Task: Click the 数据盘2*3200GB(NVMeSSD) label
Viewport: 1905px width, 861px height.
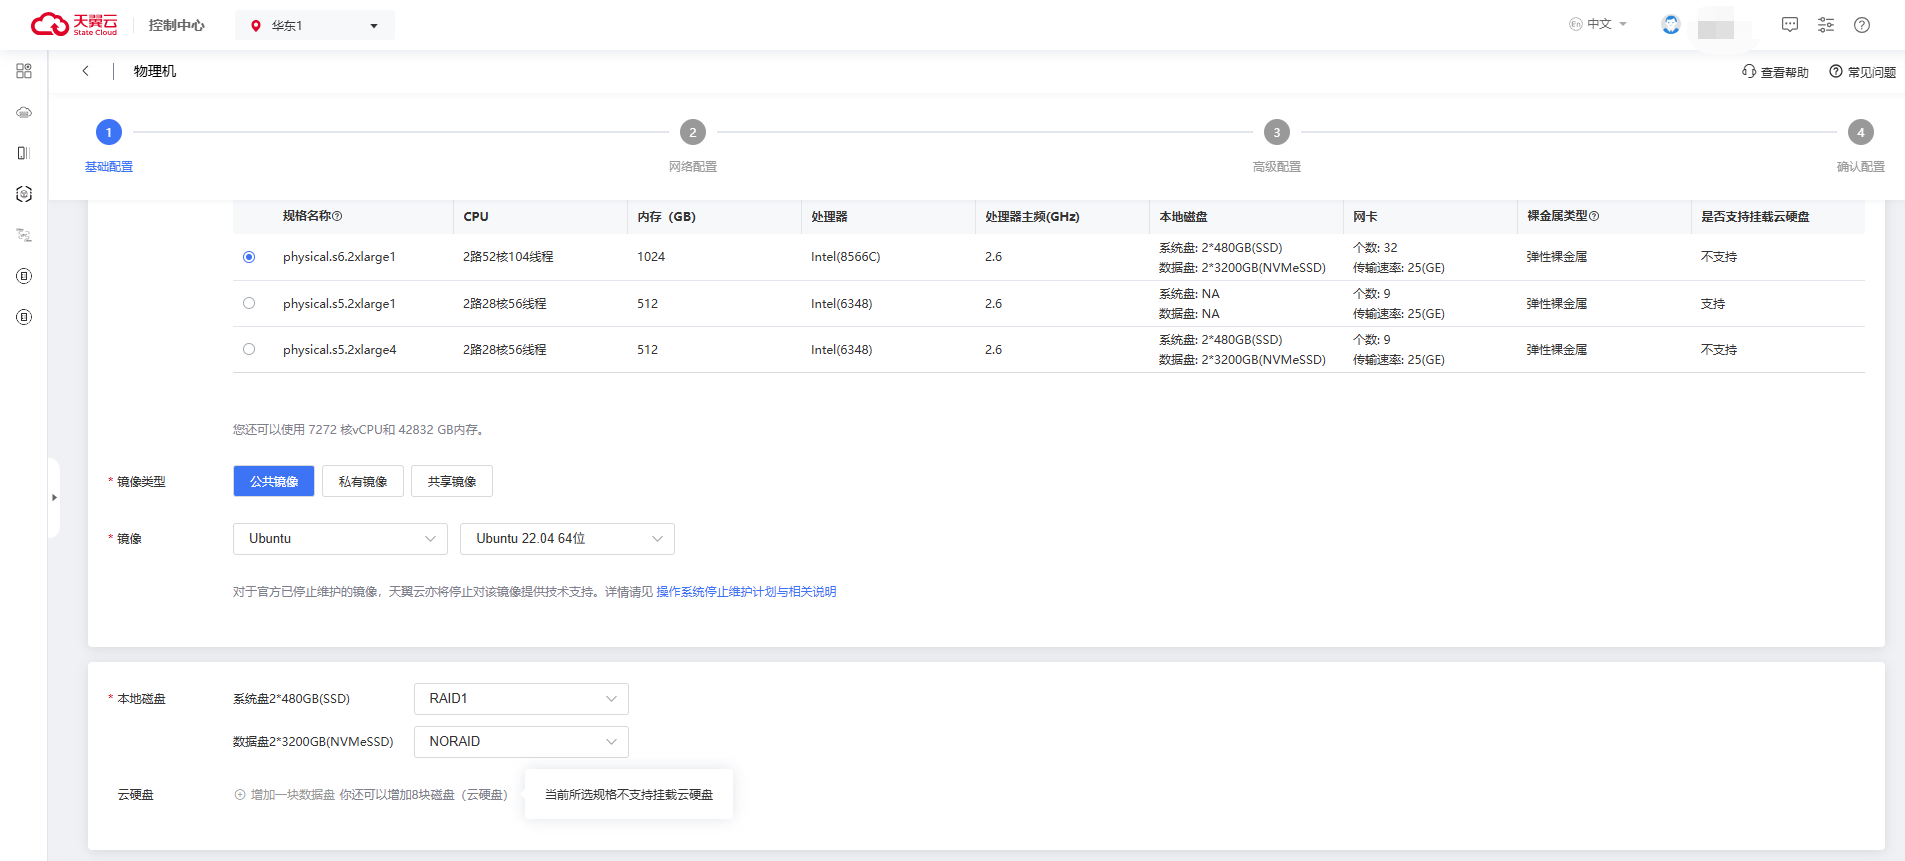Action: point(313,742)
